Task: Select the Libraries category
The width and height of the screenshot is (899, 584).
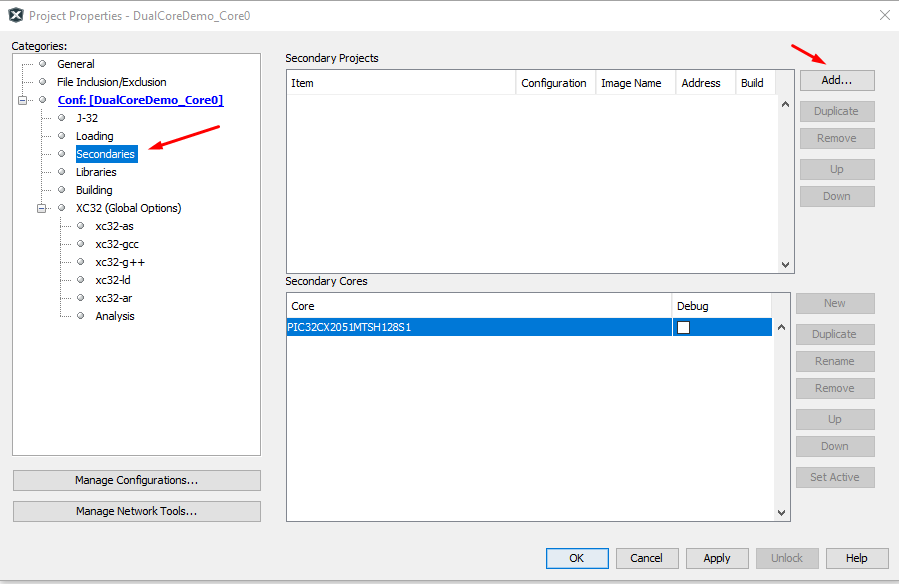Action: pos(96,172)
